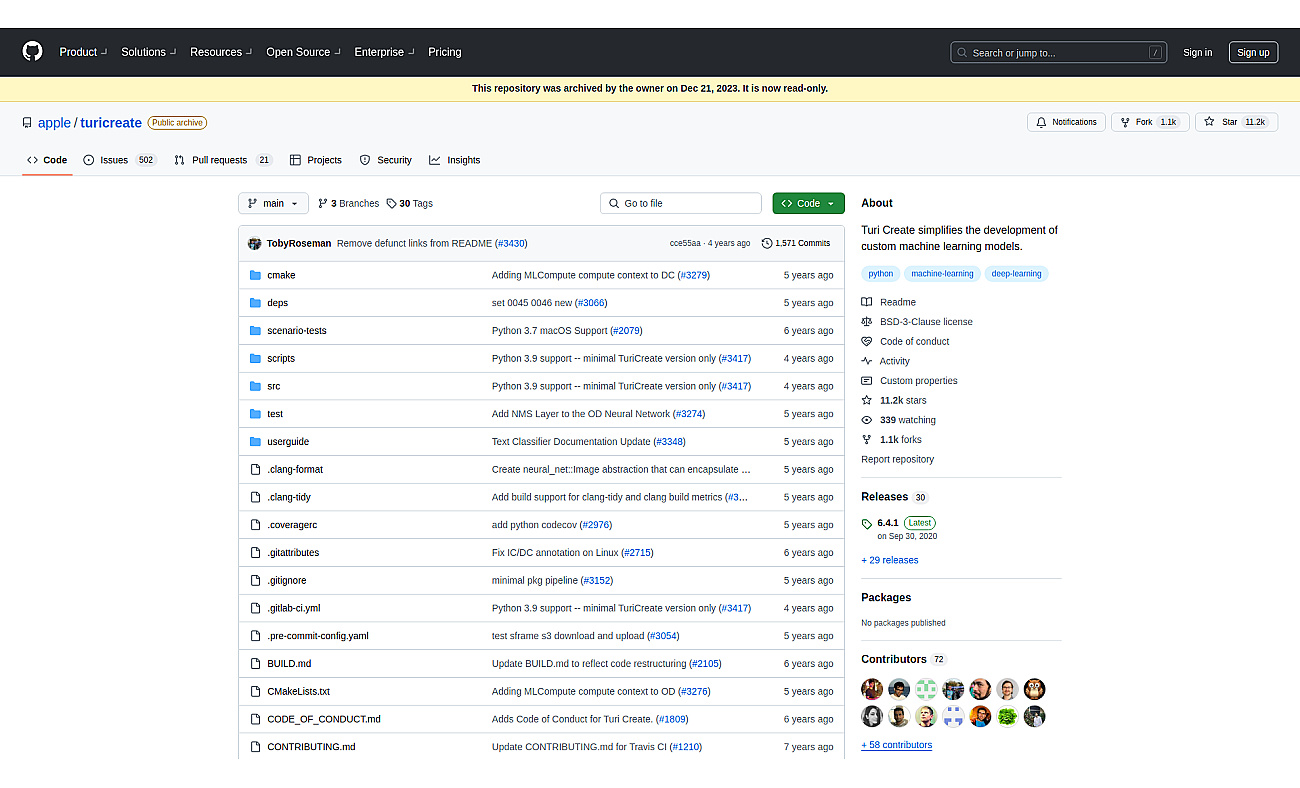View the 3 Branches link
Screen dimensions: 1300x788
349,203
